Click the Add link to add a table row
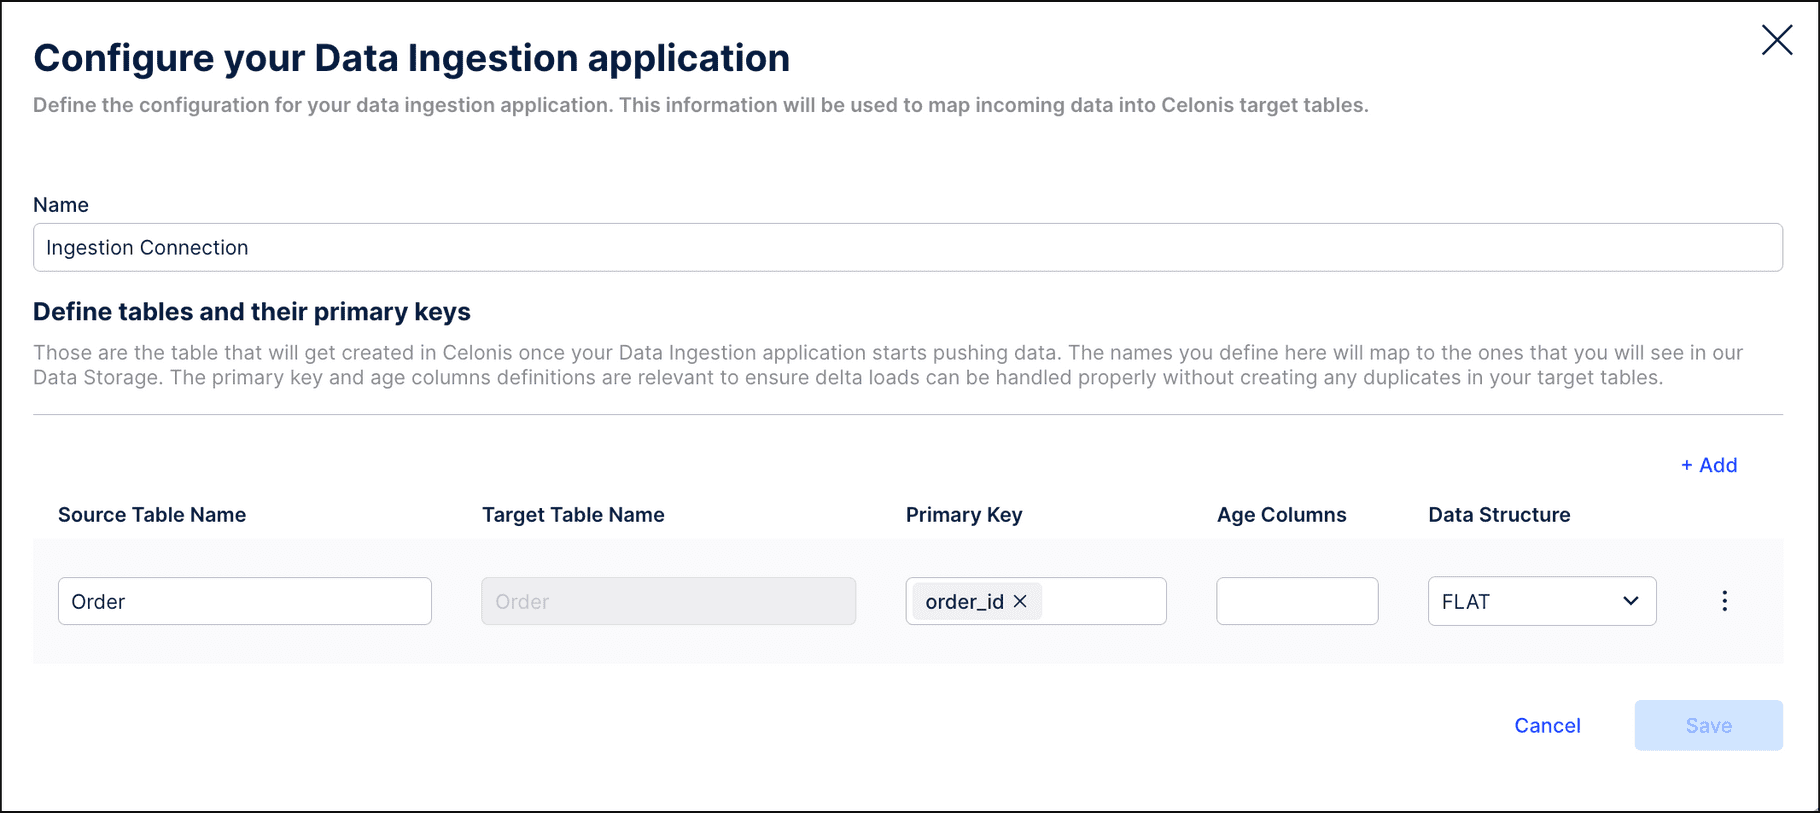1820x813 pixels. 1707,464
